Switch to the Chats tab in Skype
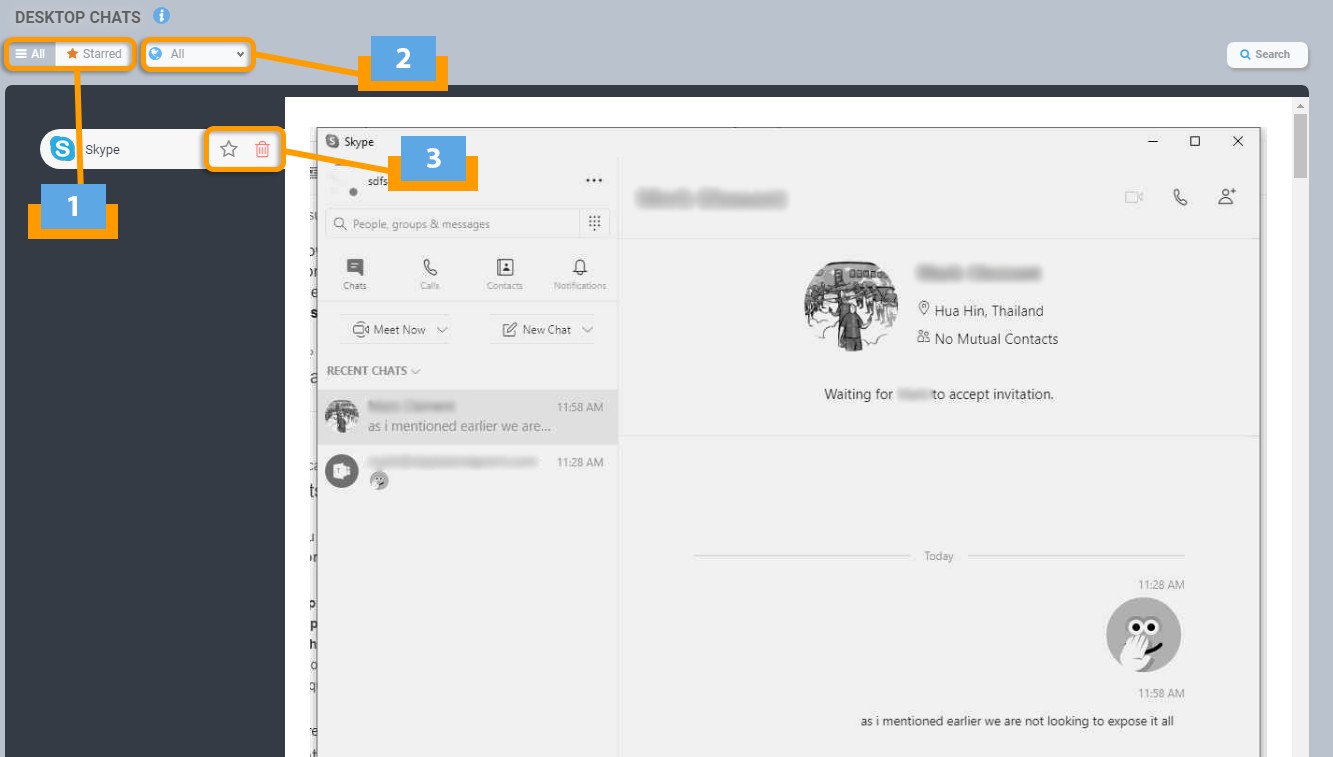This screenshot has height=757, width=1333. [x=355, y=274]
